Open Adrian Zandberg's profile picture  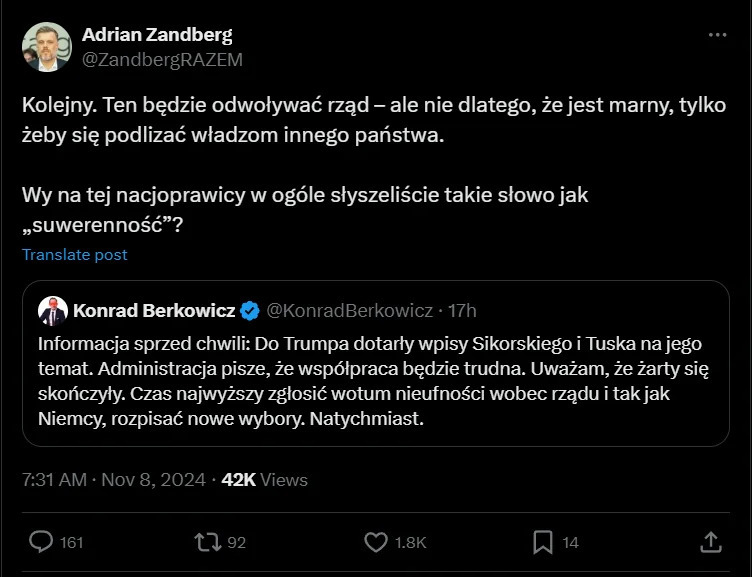point(47,47)
